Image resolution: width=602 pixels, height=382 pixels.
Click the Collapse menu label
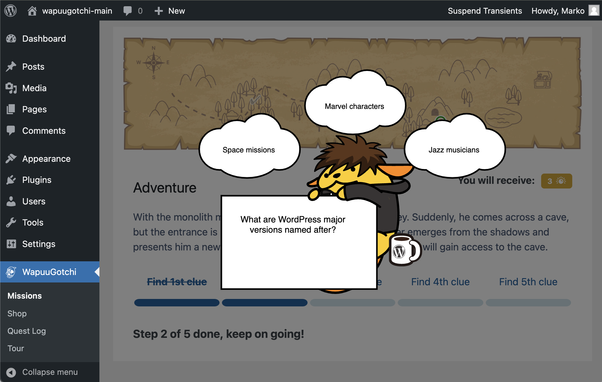(50, 372)
